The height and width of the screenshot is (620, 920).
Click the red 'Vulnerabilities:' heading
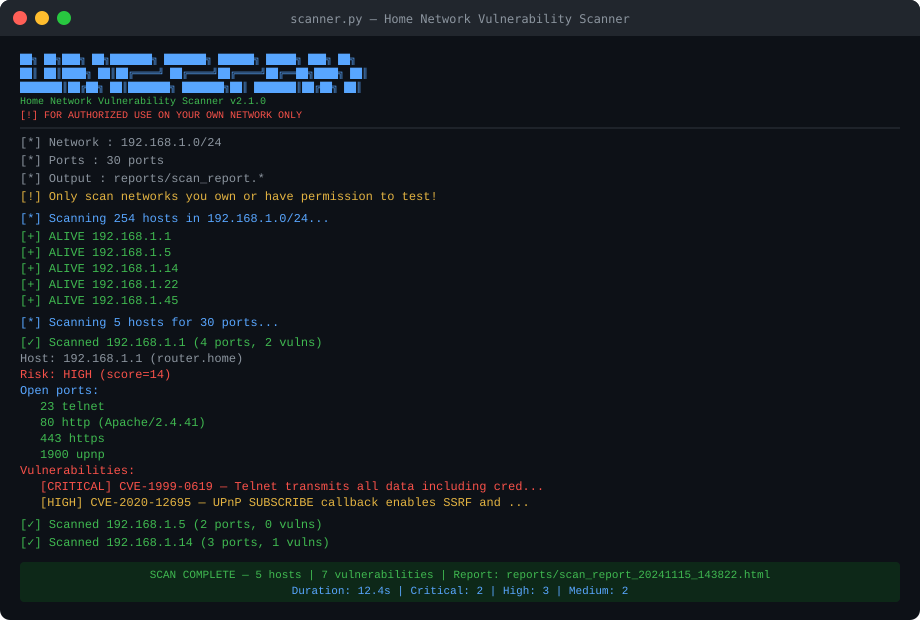(77, 470)
